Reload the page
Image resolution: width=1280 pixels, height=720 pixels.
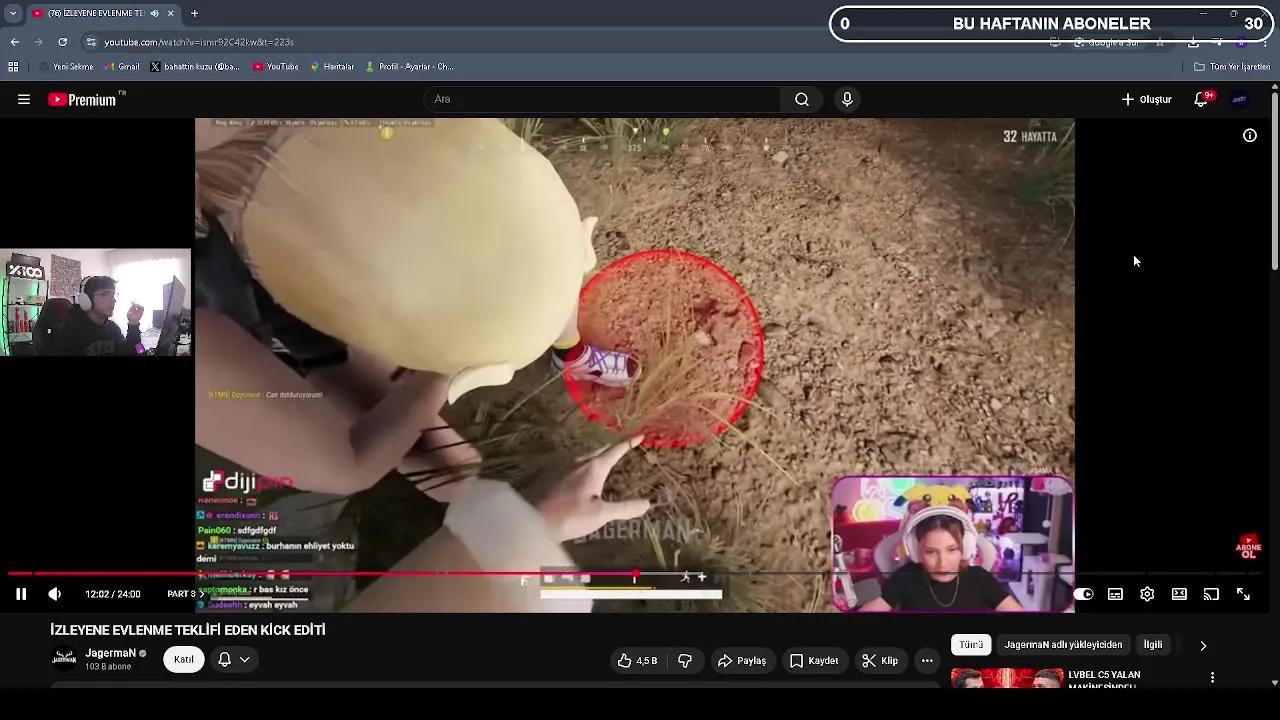[x=63, y=42]
